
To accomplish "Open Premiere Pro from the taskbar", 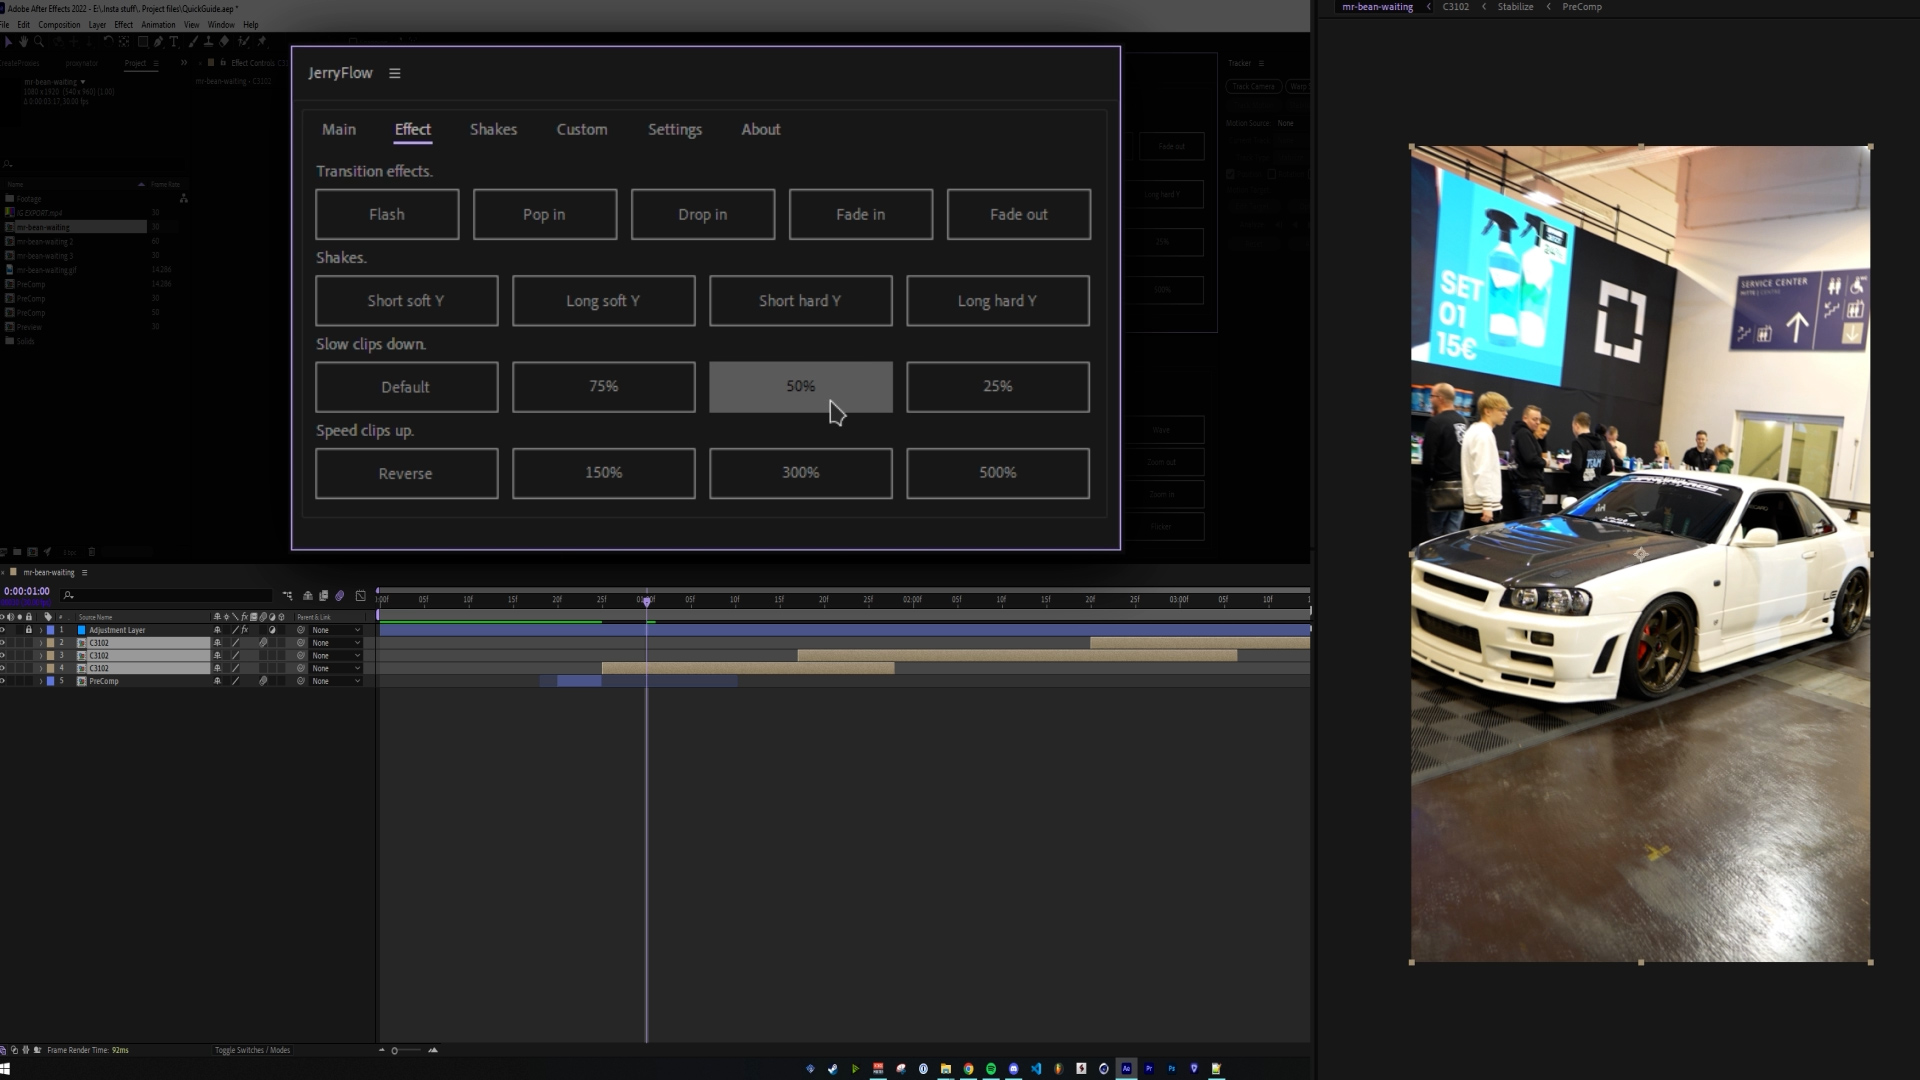I will point(1149,1068).
